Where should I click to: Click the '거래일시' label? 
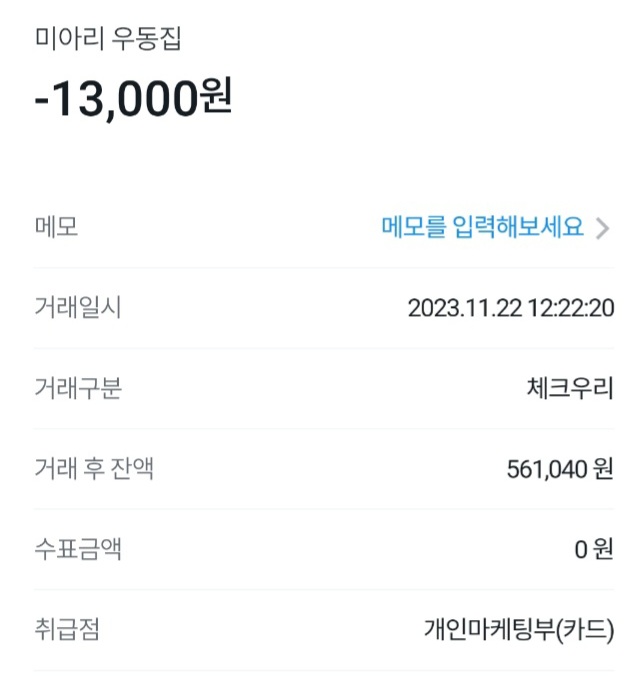[78, 308]
